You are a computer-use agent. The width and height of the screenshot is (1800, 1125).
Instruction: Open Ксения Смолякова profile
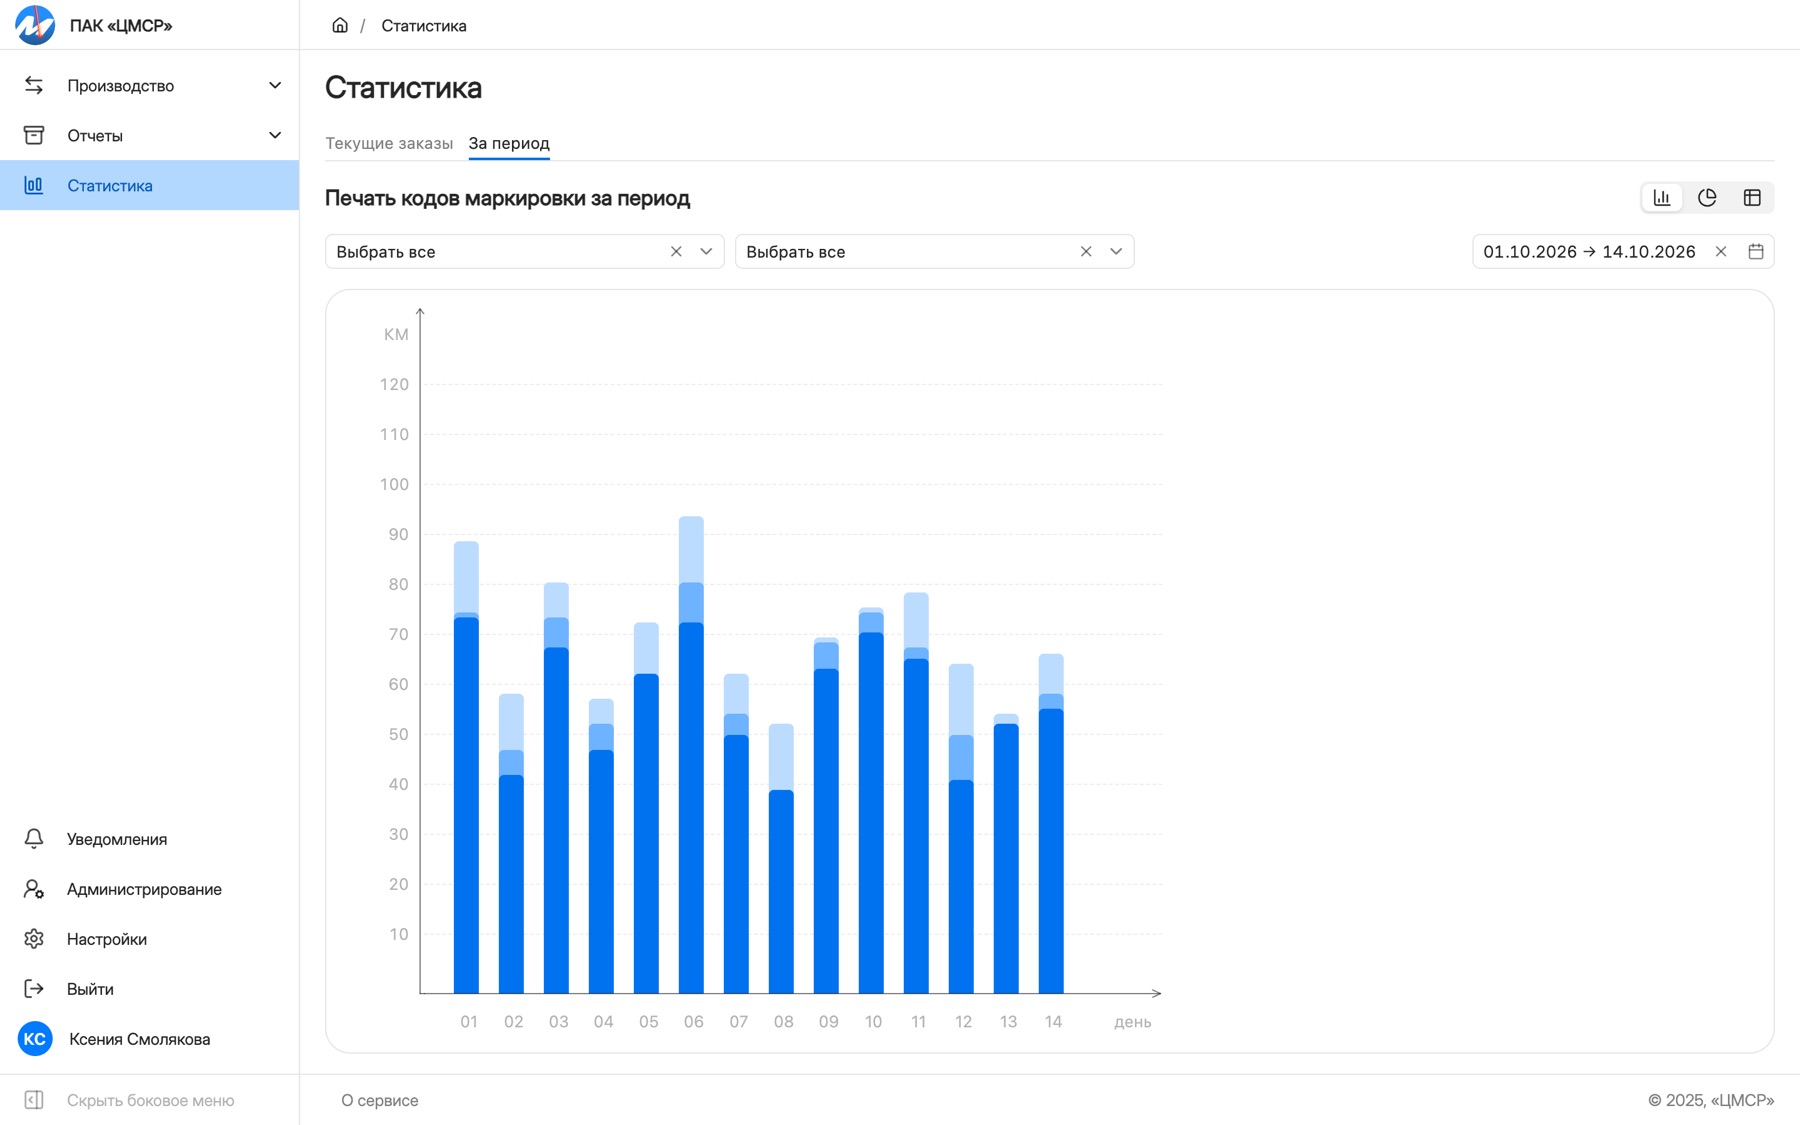click(x=140, y=1039)
